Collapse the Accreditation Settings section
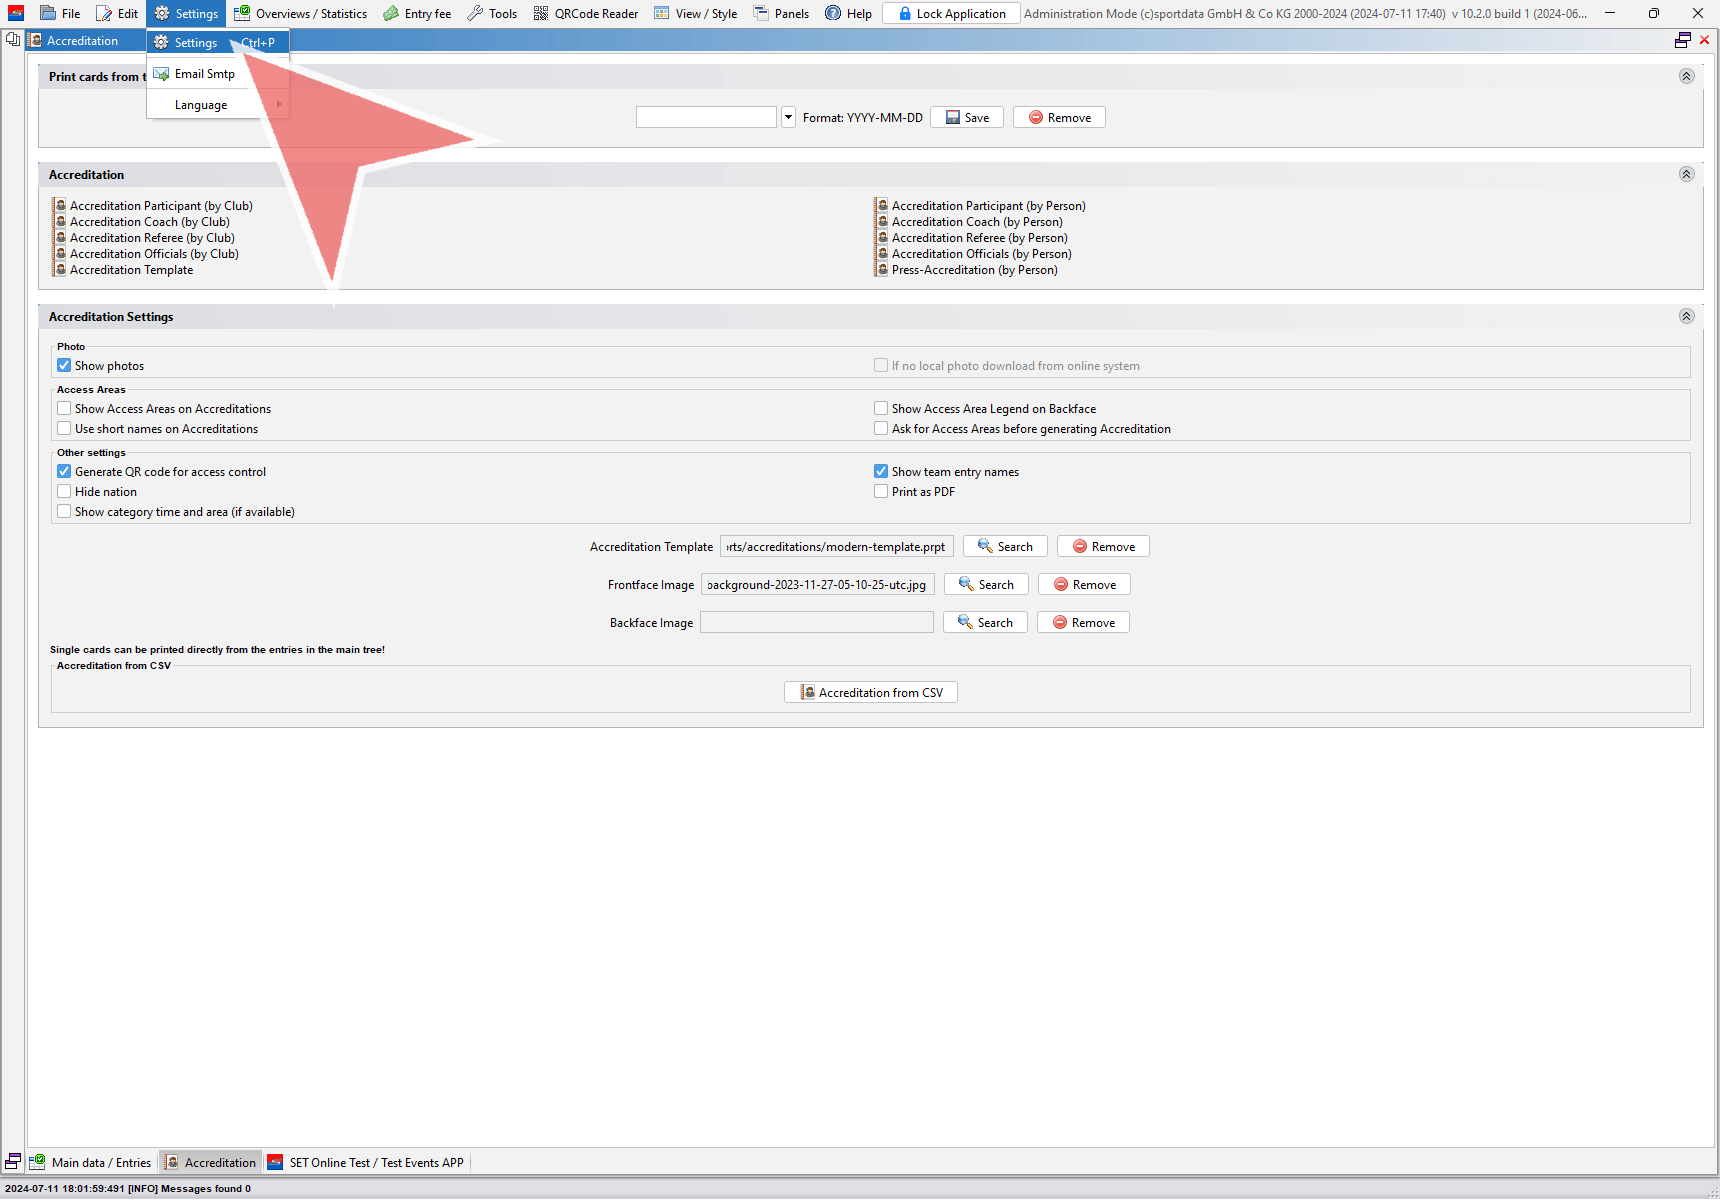Image resolution: width=1720 pixels, height=1200 pixels. point(1686,316)
